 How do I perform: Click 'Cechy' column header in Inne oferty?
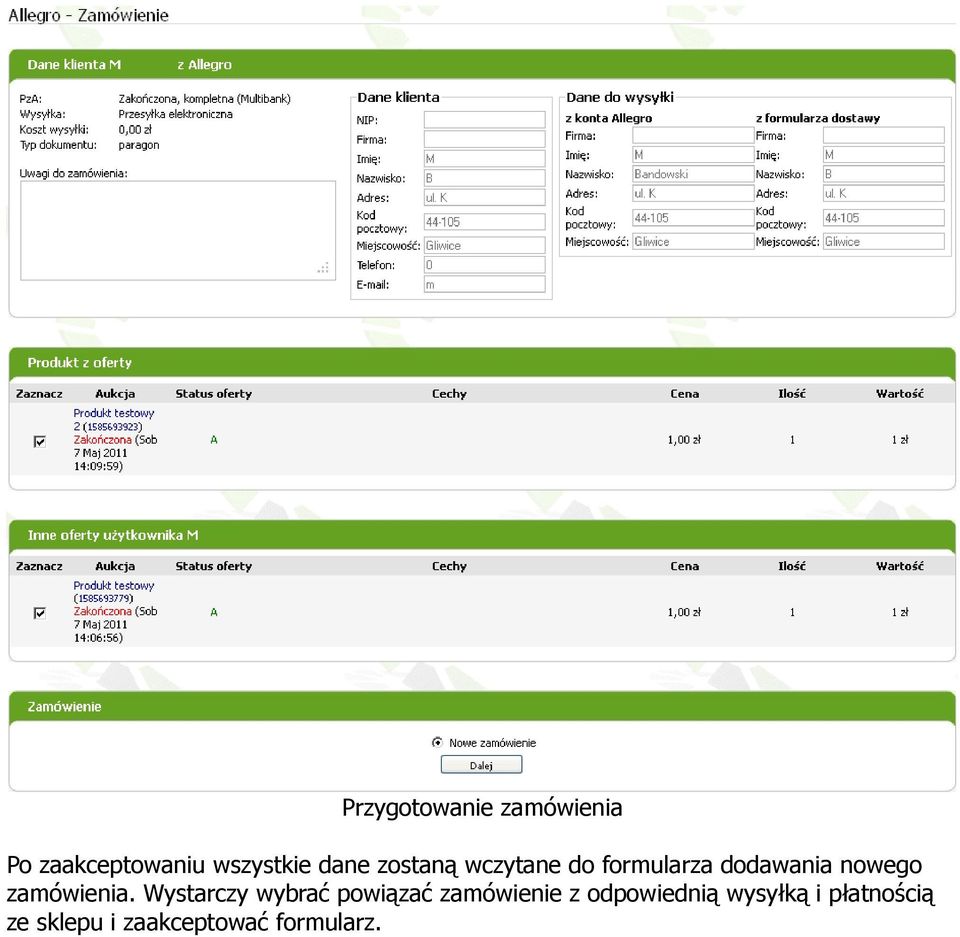tap(449, 566)
